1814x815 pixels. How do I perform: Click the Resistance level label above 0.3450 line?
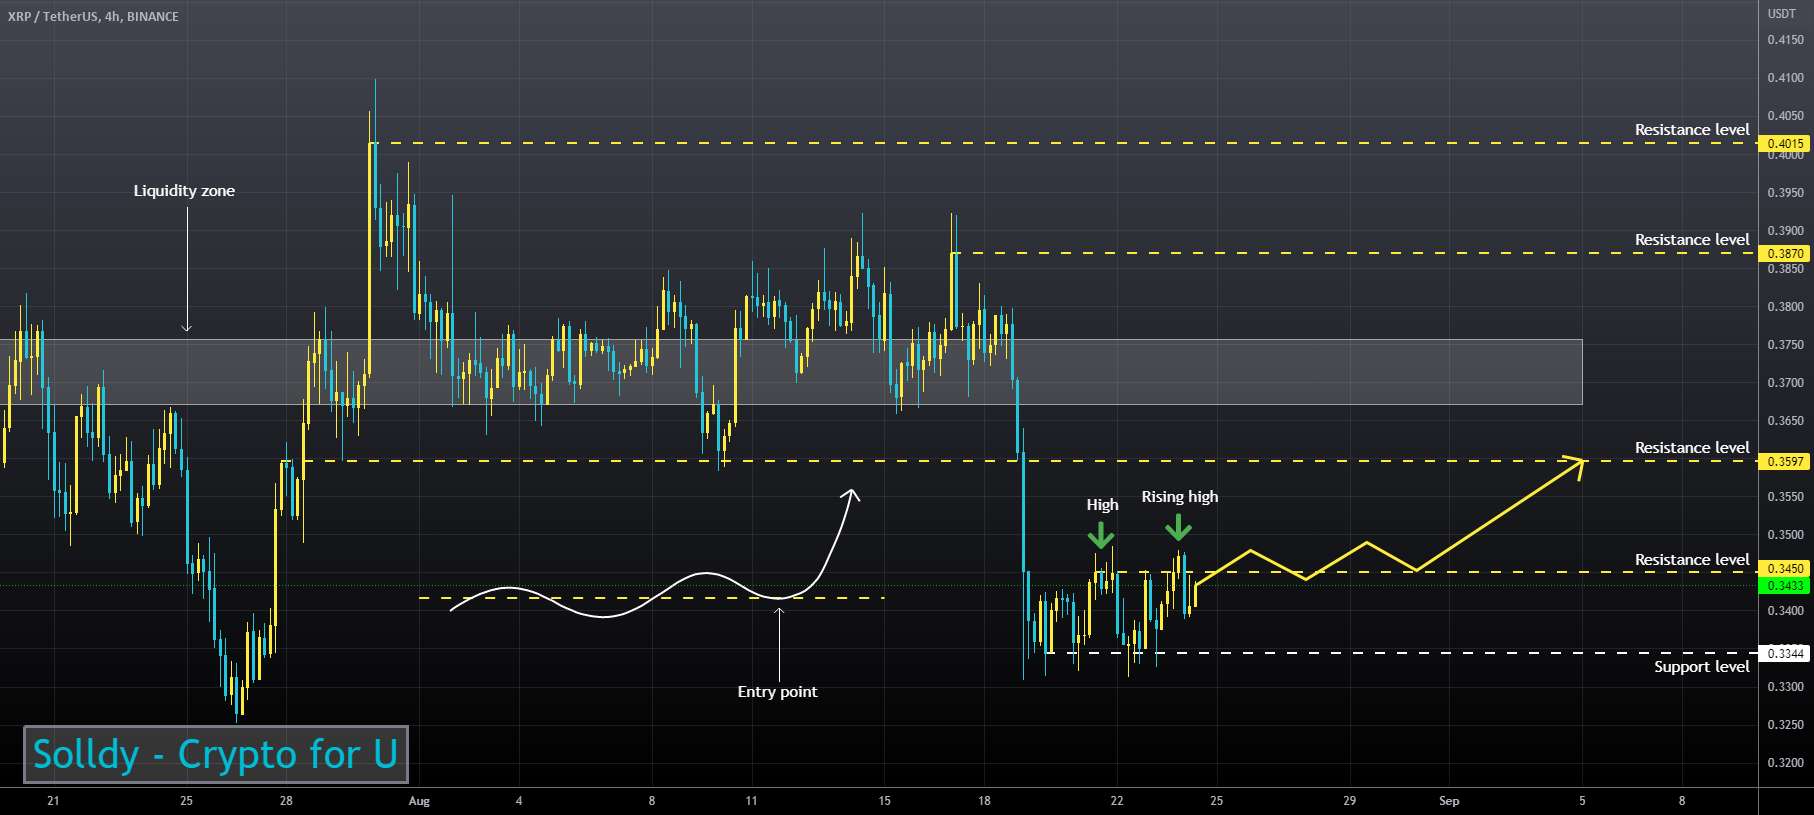[1692, 560]
